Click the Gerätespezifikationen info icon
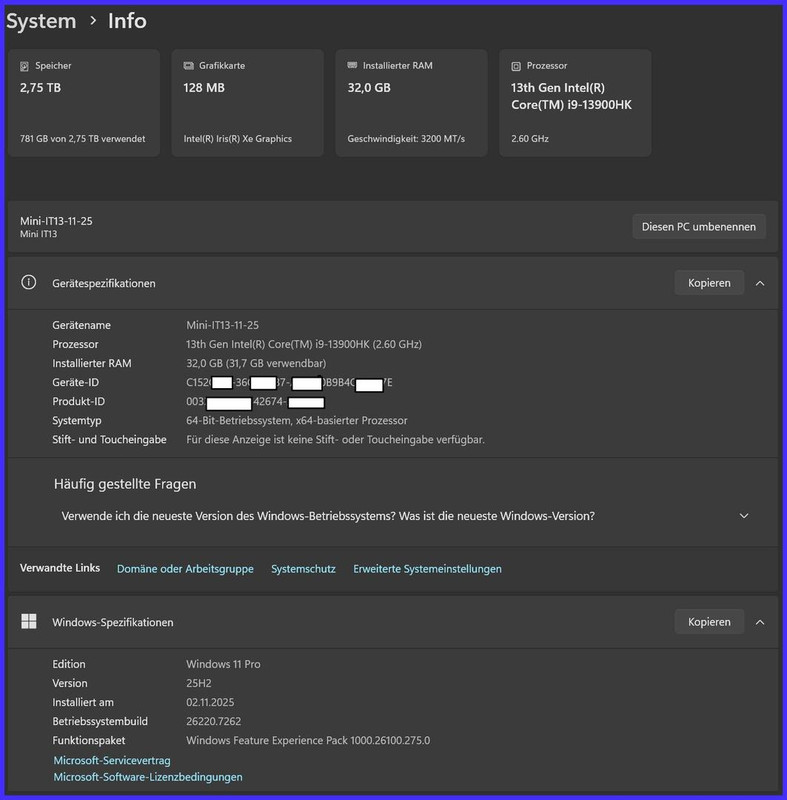This screenshot has width=787, height=800. 29,282
